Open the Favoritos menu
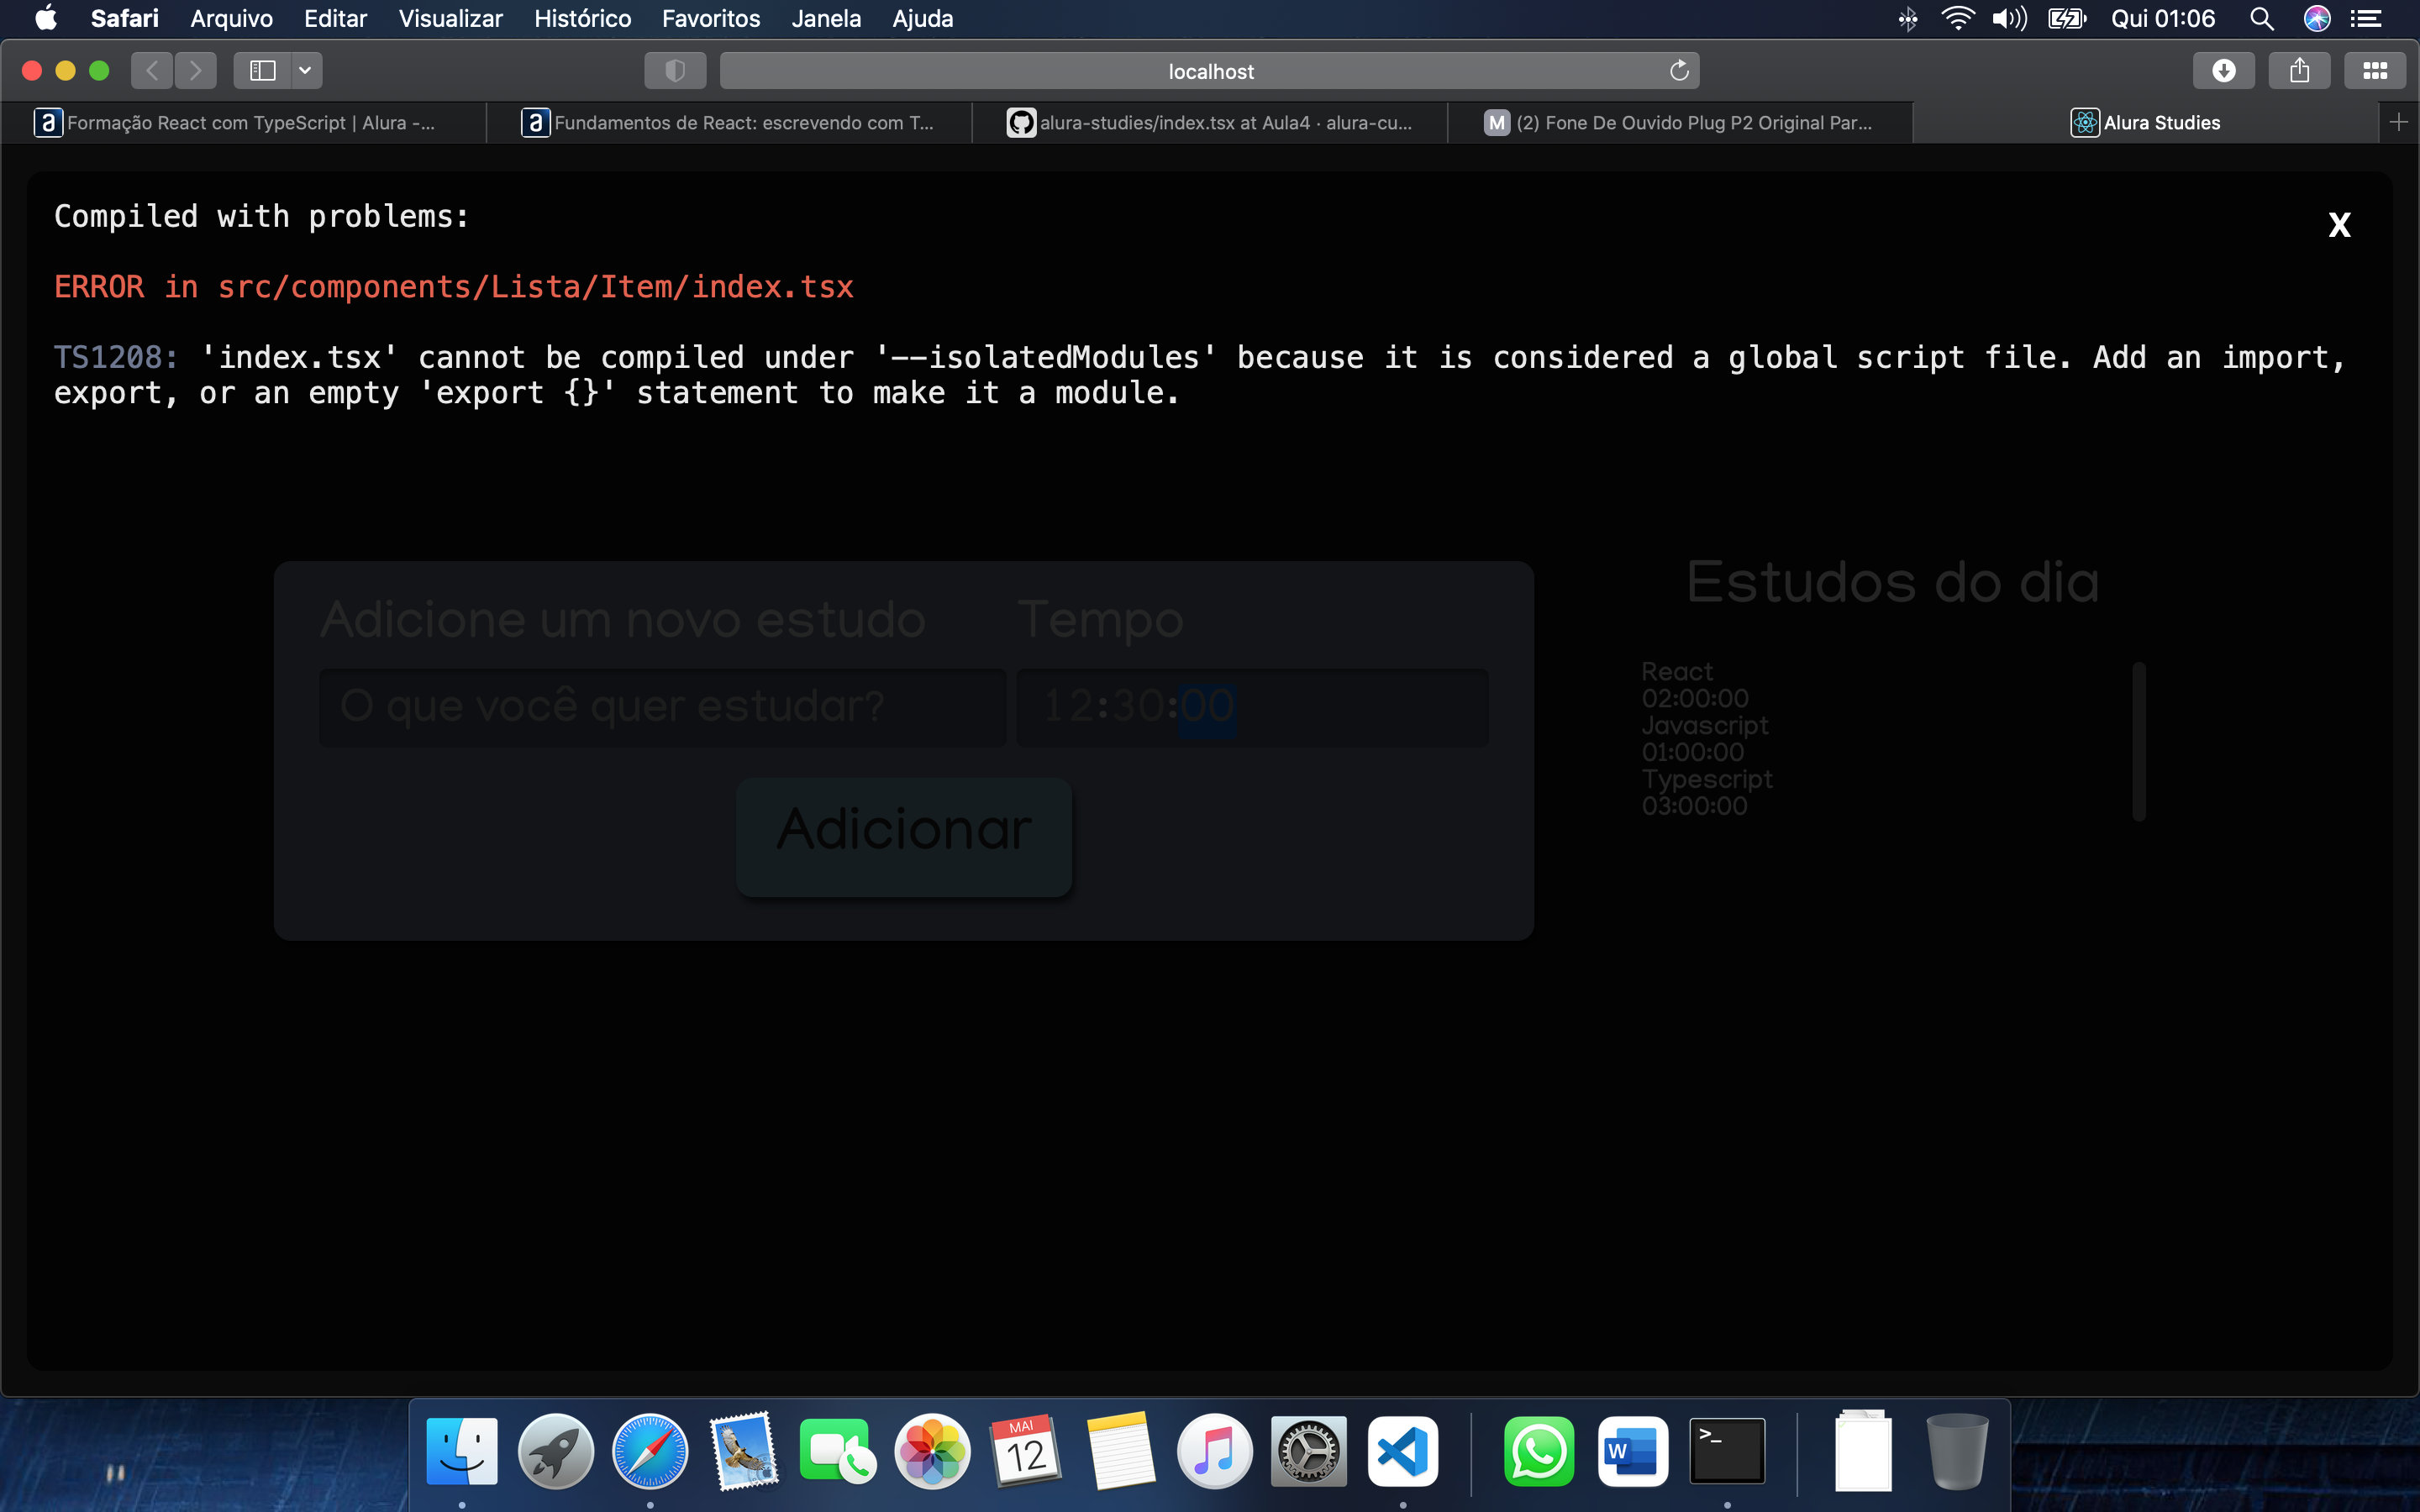The width and height of the screenshot is (2420, 1512). (710, 18)
